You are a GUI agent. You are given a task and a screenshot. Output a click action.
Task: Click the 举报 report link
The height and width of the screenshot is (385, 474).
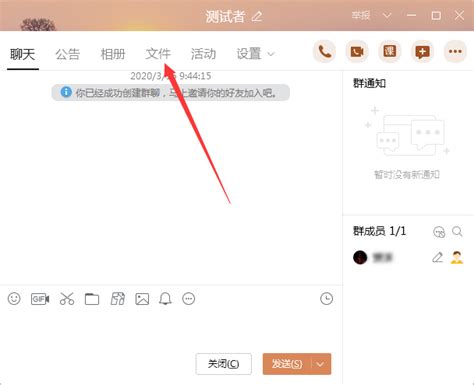point(361,15)
